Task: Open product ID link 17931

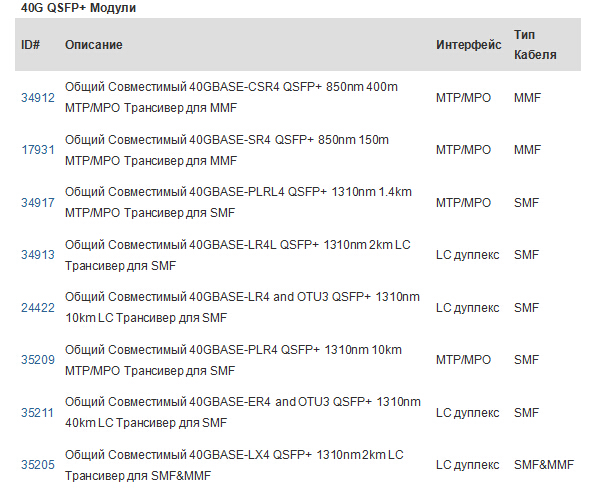Action: click(38, 150)
